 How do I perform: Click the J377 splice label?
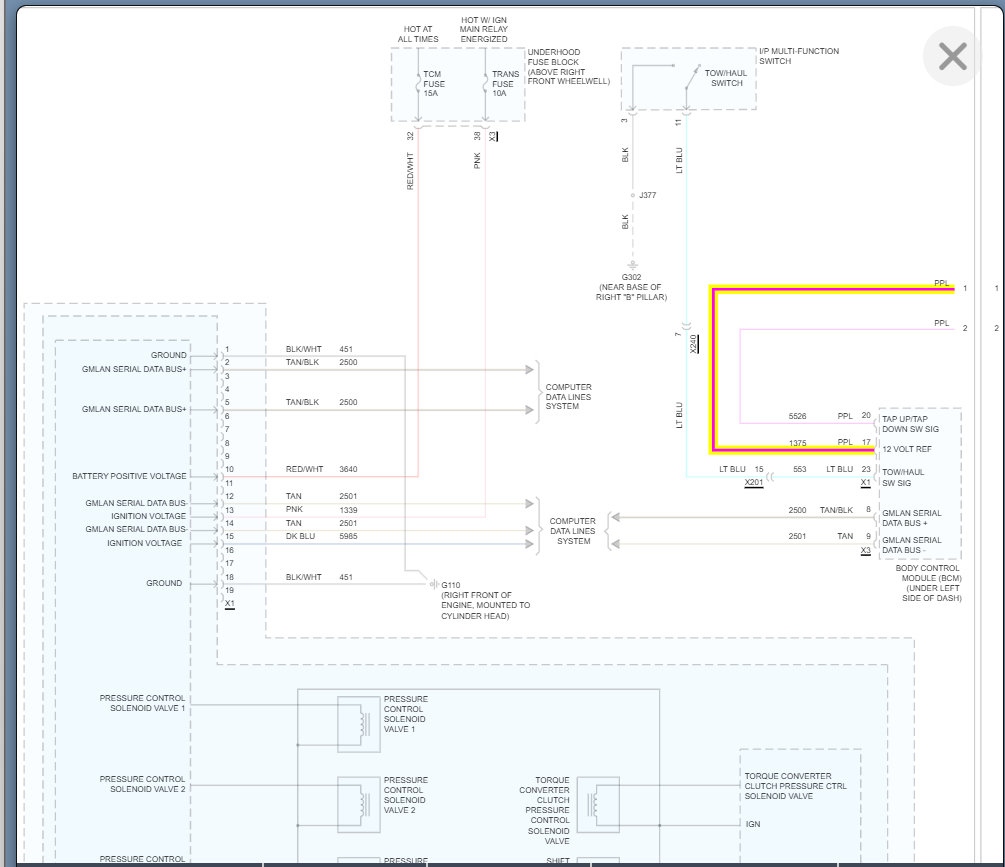[x=647, y=195]
